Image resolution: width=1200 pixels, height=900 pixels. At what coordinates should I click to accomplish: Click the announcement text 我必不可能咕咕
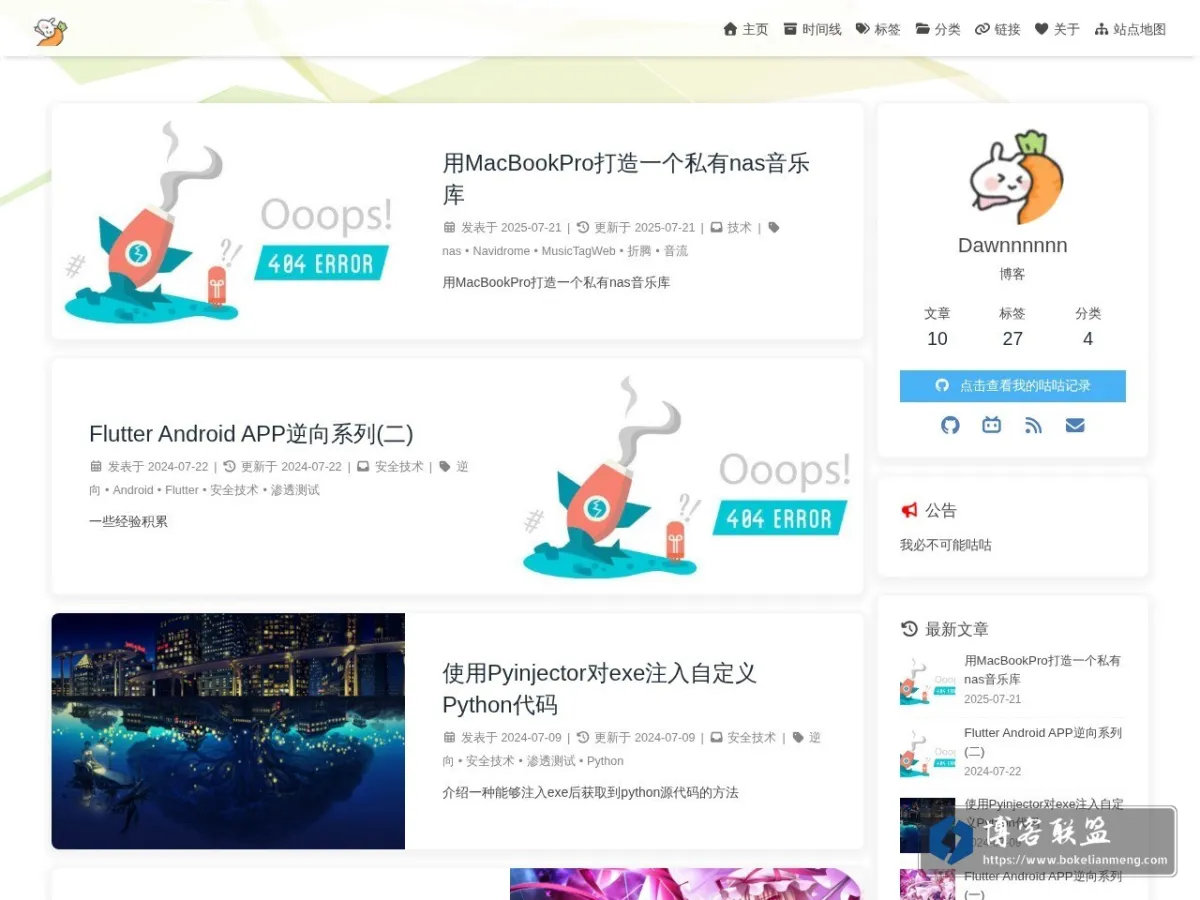click(x=946, y=545)
